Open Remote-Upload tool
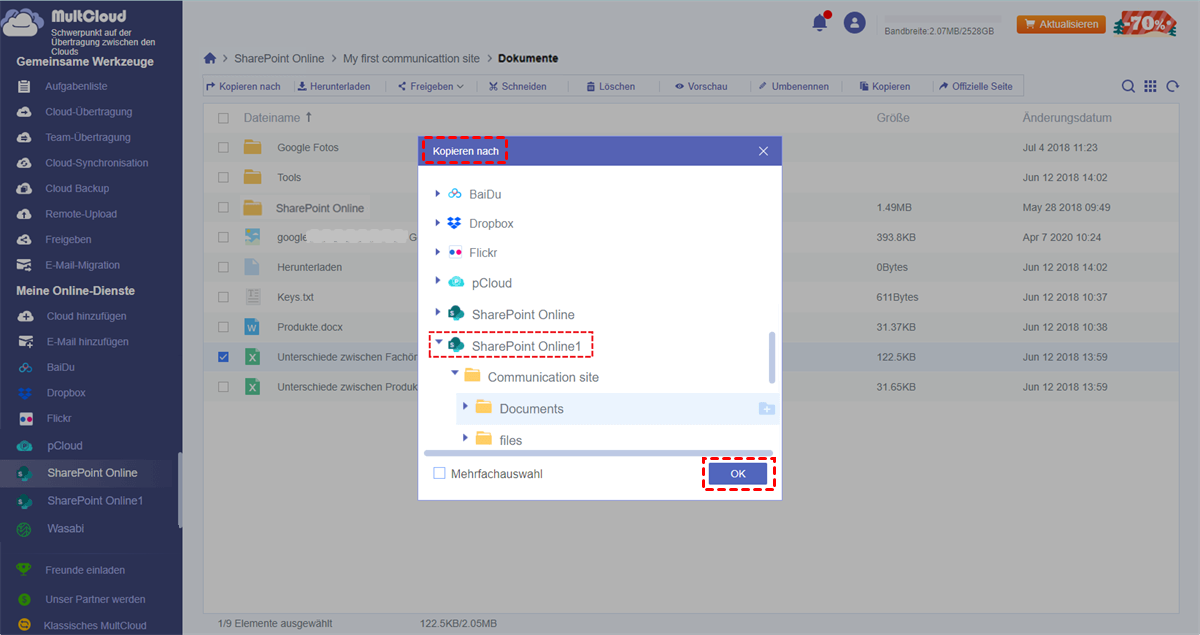Screen dimensions: 1200x635 80,214
